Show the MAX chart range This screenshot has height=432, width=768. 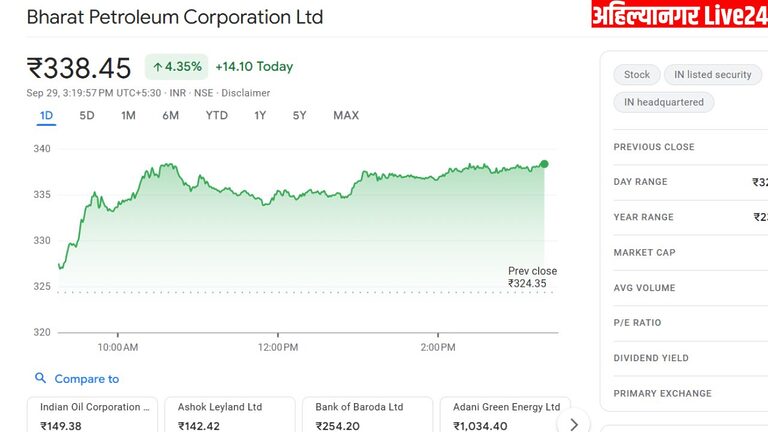[346, 115]
